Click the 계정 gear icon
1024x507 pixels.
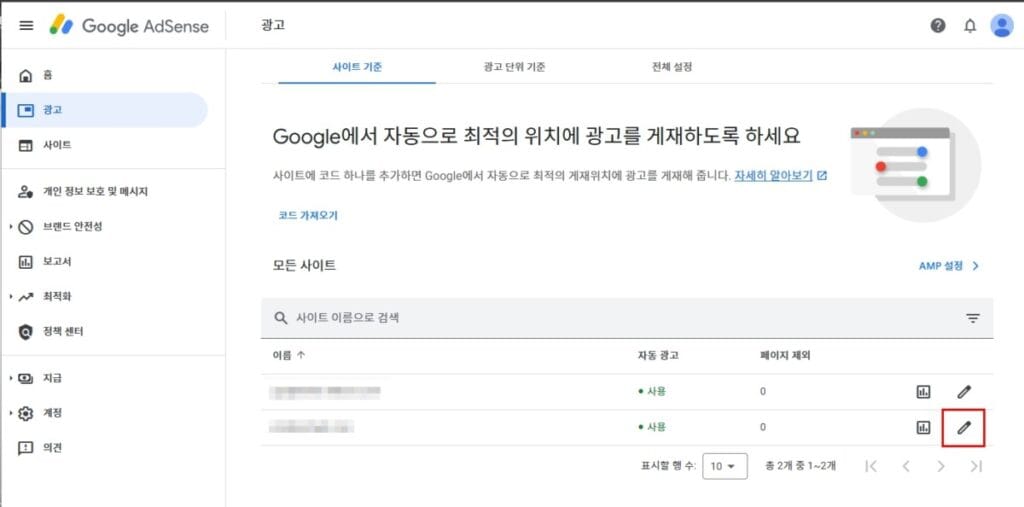25,414
